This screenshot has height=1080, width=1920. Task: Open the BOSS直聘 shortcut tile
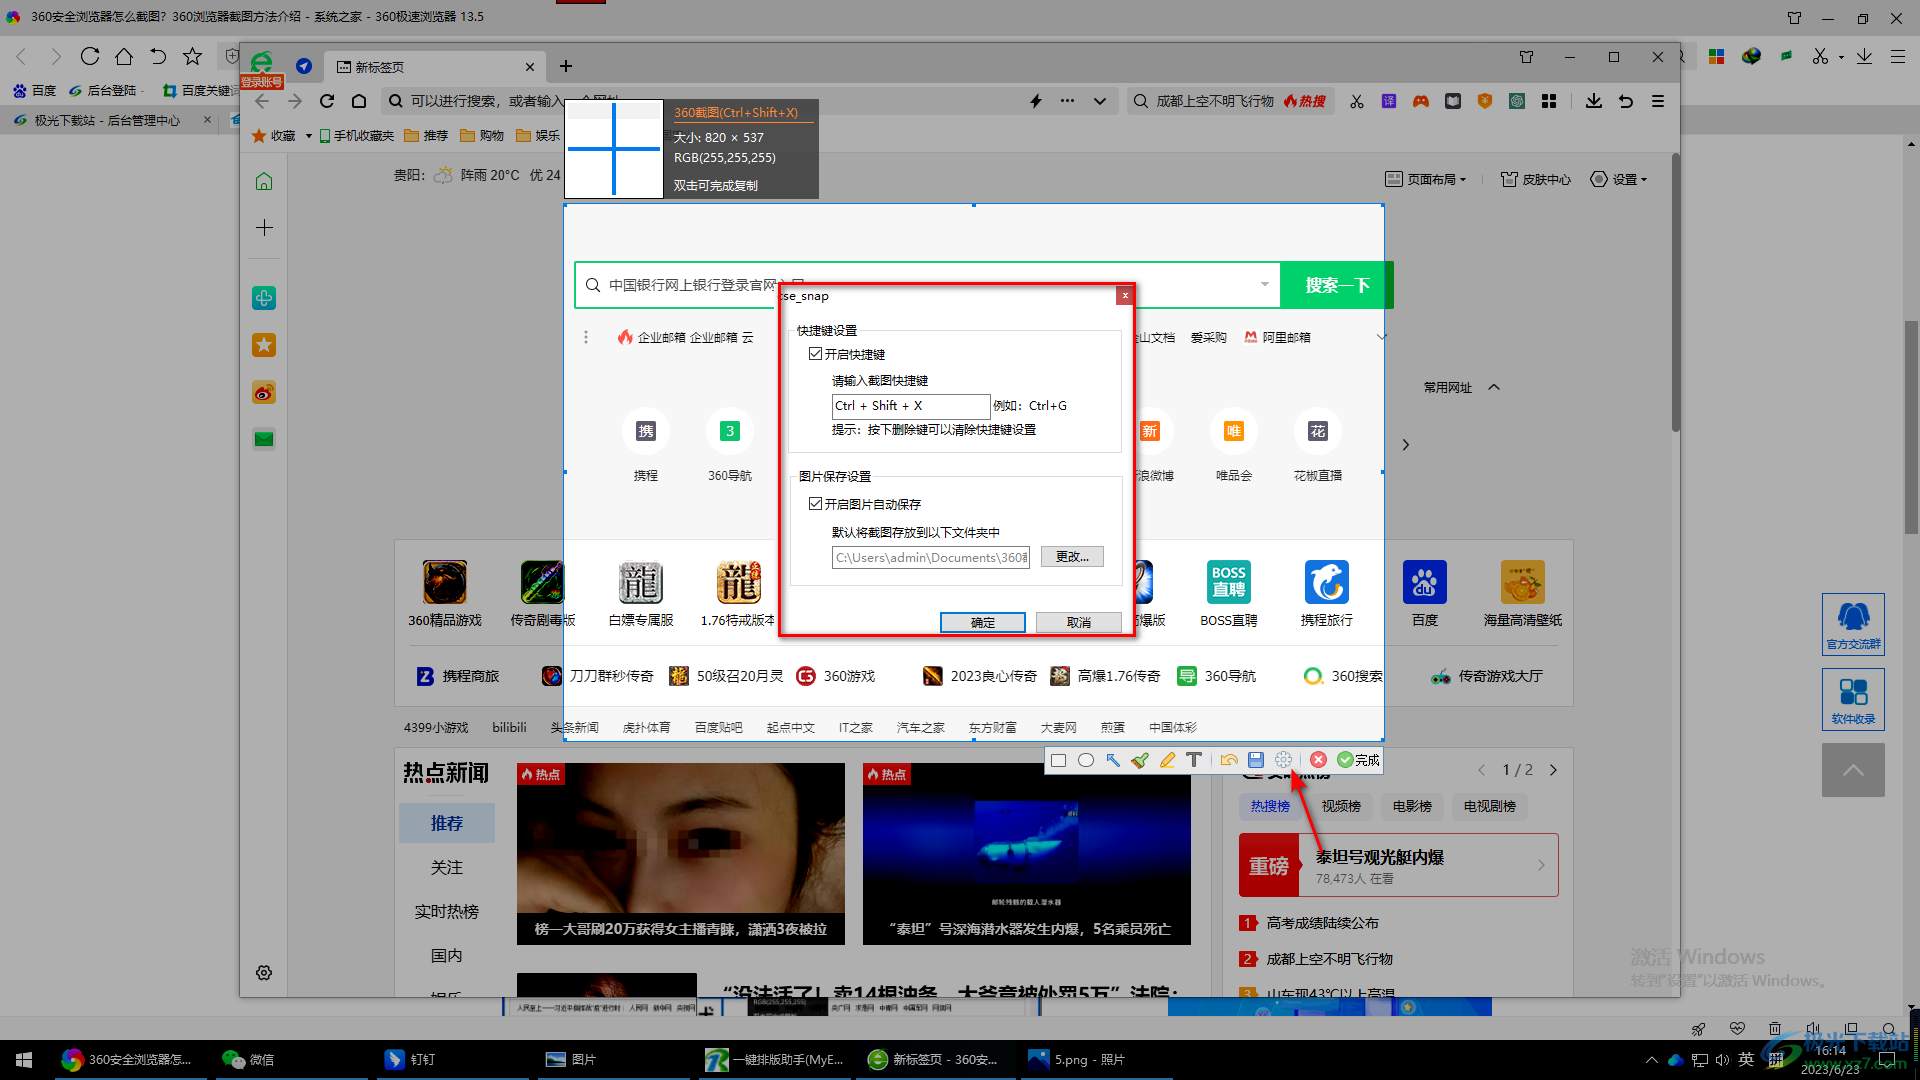pyautogui.click(x=1229, y=593)
